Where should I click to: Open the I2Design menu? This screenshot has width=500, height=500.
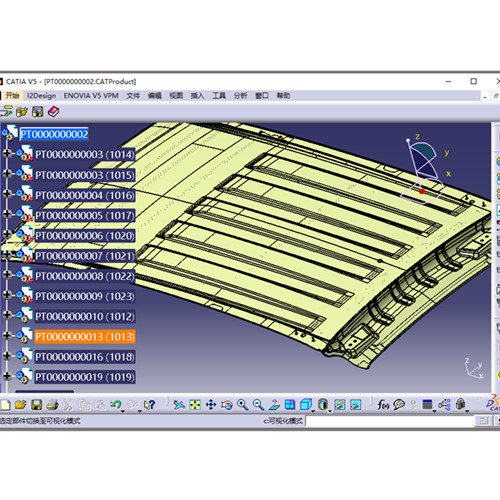(41, 96)
